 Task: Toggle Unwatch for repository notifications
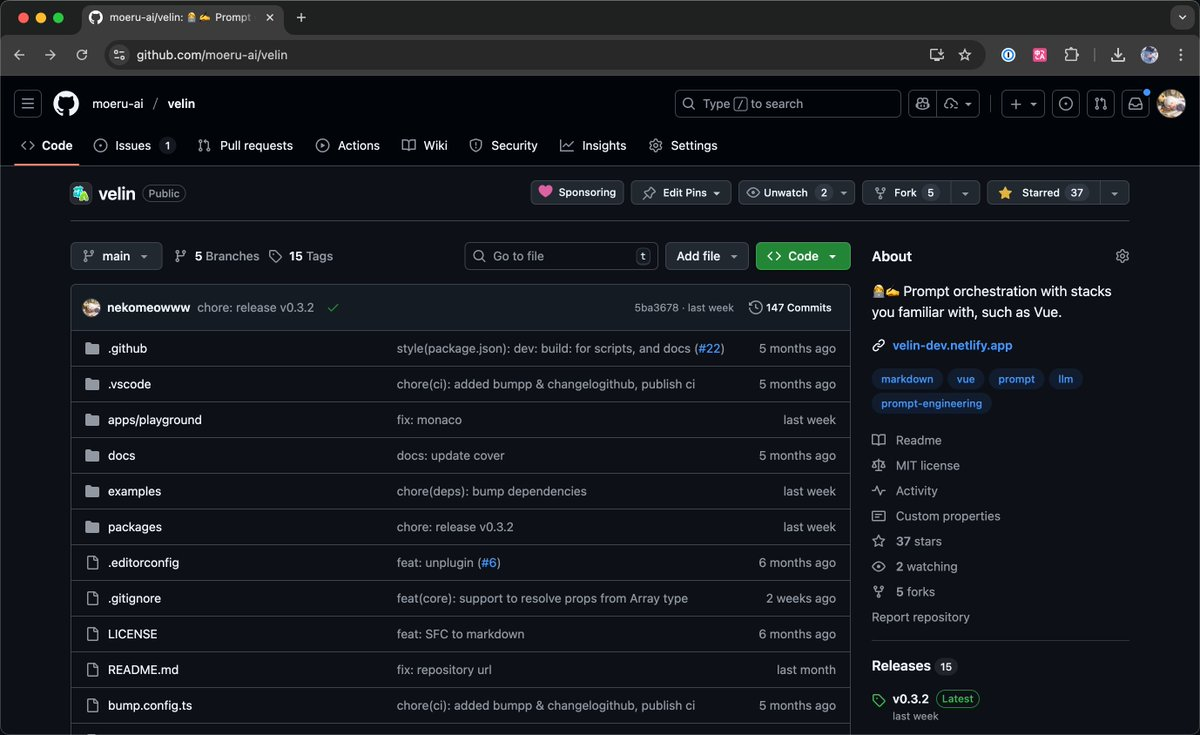785,193
